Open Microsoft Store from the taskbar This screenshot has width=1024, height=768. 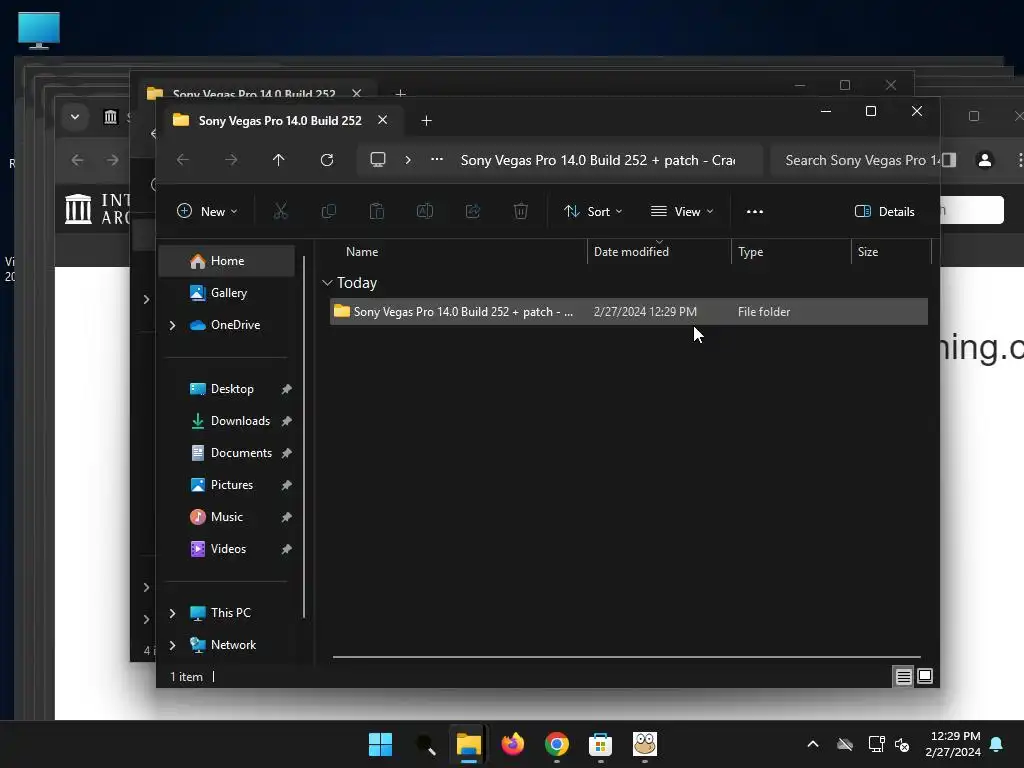click(600, 744)
